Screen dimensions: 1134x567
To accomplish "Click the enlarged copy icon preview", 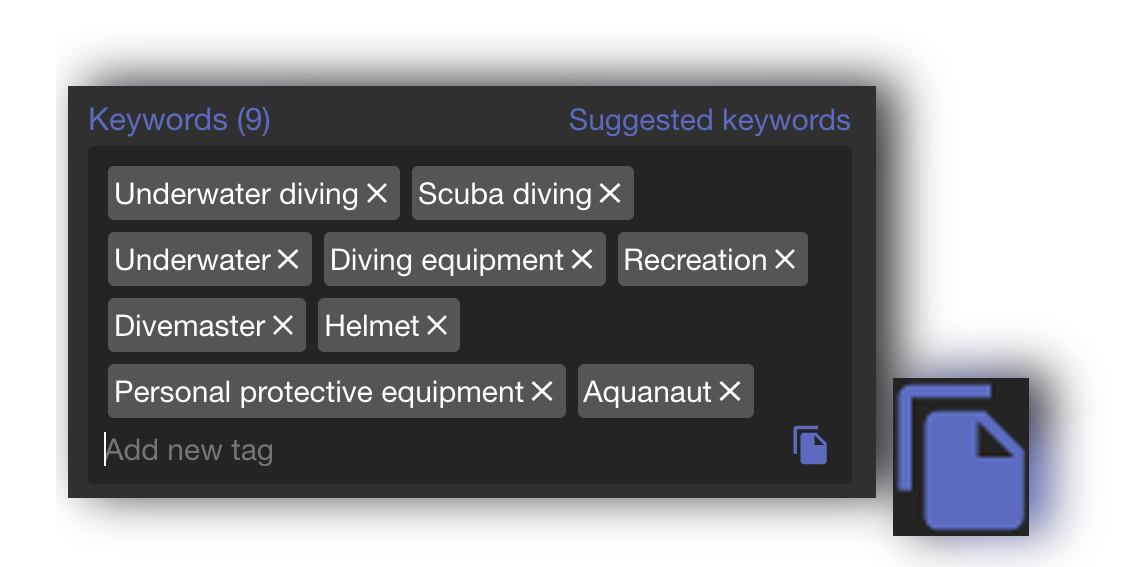I will (961, 457).
